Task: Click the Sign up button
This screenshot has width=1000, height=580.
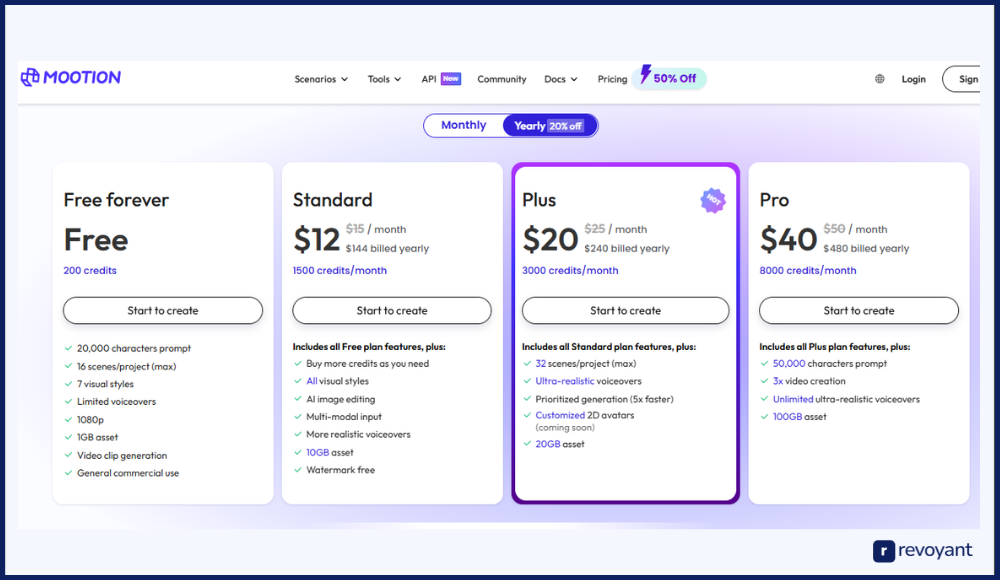Action: tap(962, 79)
